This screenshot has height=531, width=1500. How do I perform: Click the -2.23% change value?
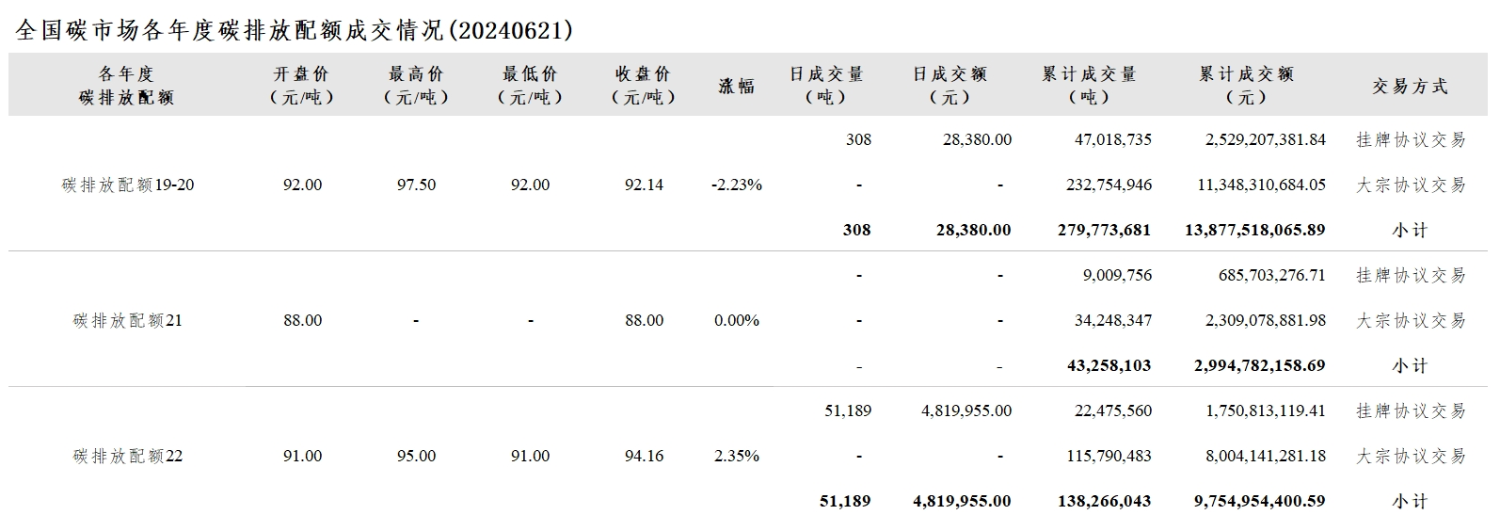pyautogui.click(x=737, y=185)
